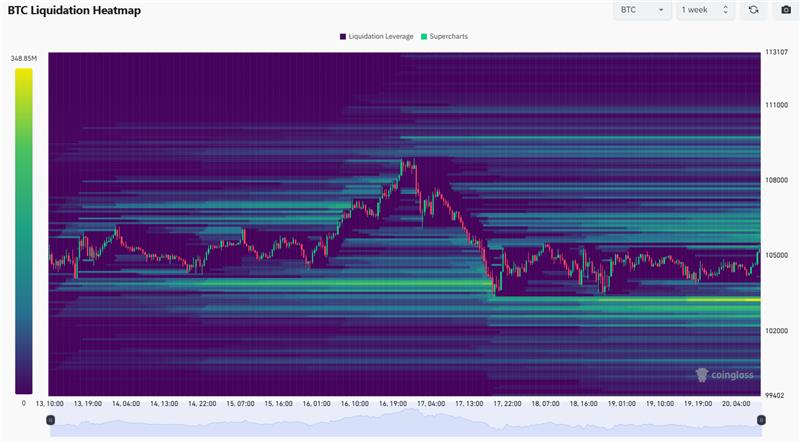Click the 16, 01:00 time axis label
This screenshot has height=443, width=800.
click(316, 404)
